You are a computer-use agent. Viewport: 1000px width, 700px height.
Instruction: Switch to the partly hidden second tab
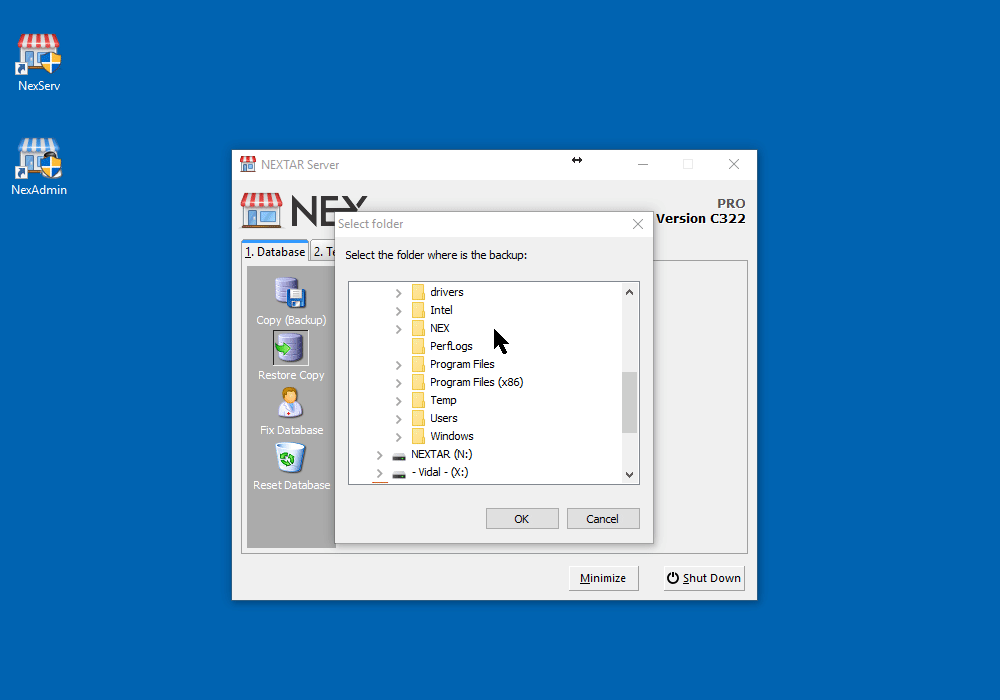point(323,251)
